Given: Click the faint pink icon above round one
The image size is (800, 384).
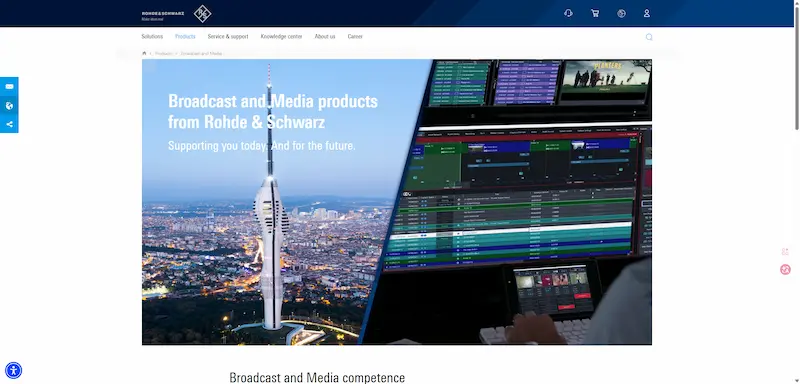Looking at the screenshot, I should pyautogui.click(x=785, y=251).
